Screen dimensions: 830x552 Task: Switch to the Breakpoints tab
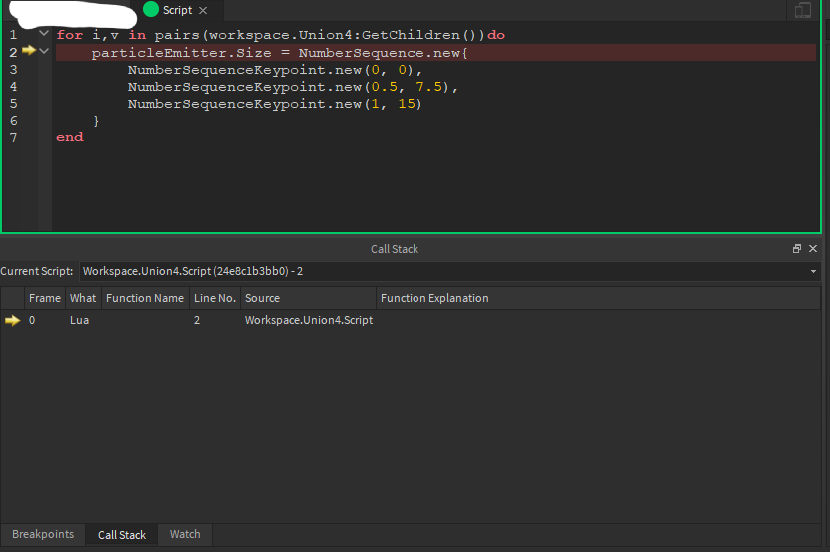pos(43,535)
